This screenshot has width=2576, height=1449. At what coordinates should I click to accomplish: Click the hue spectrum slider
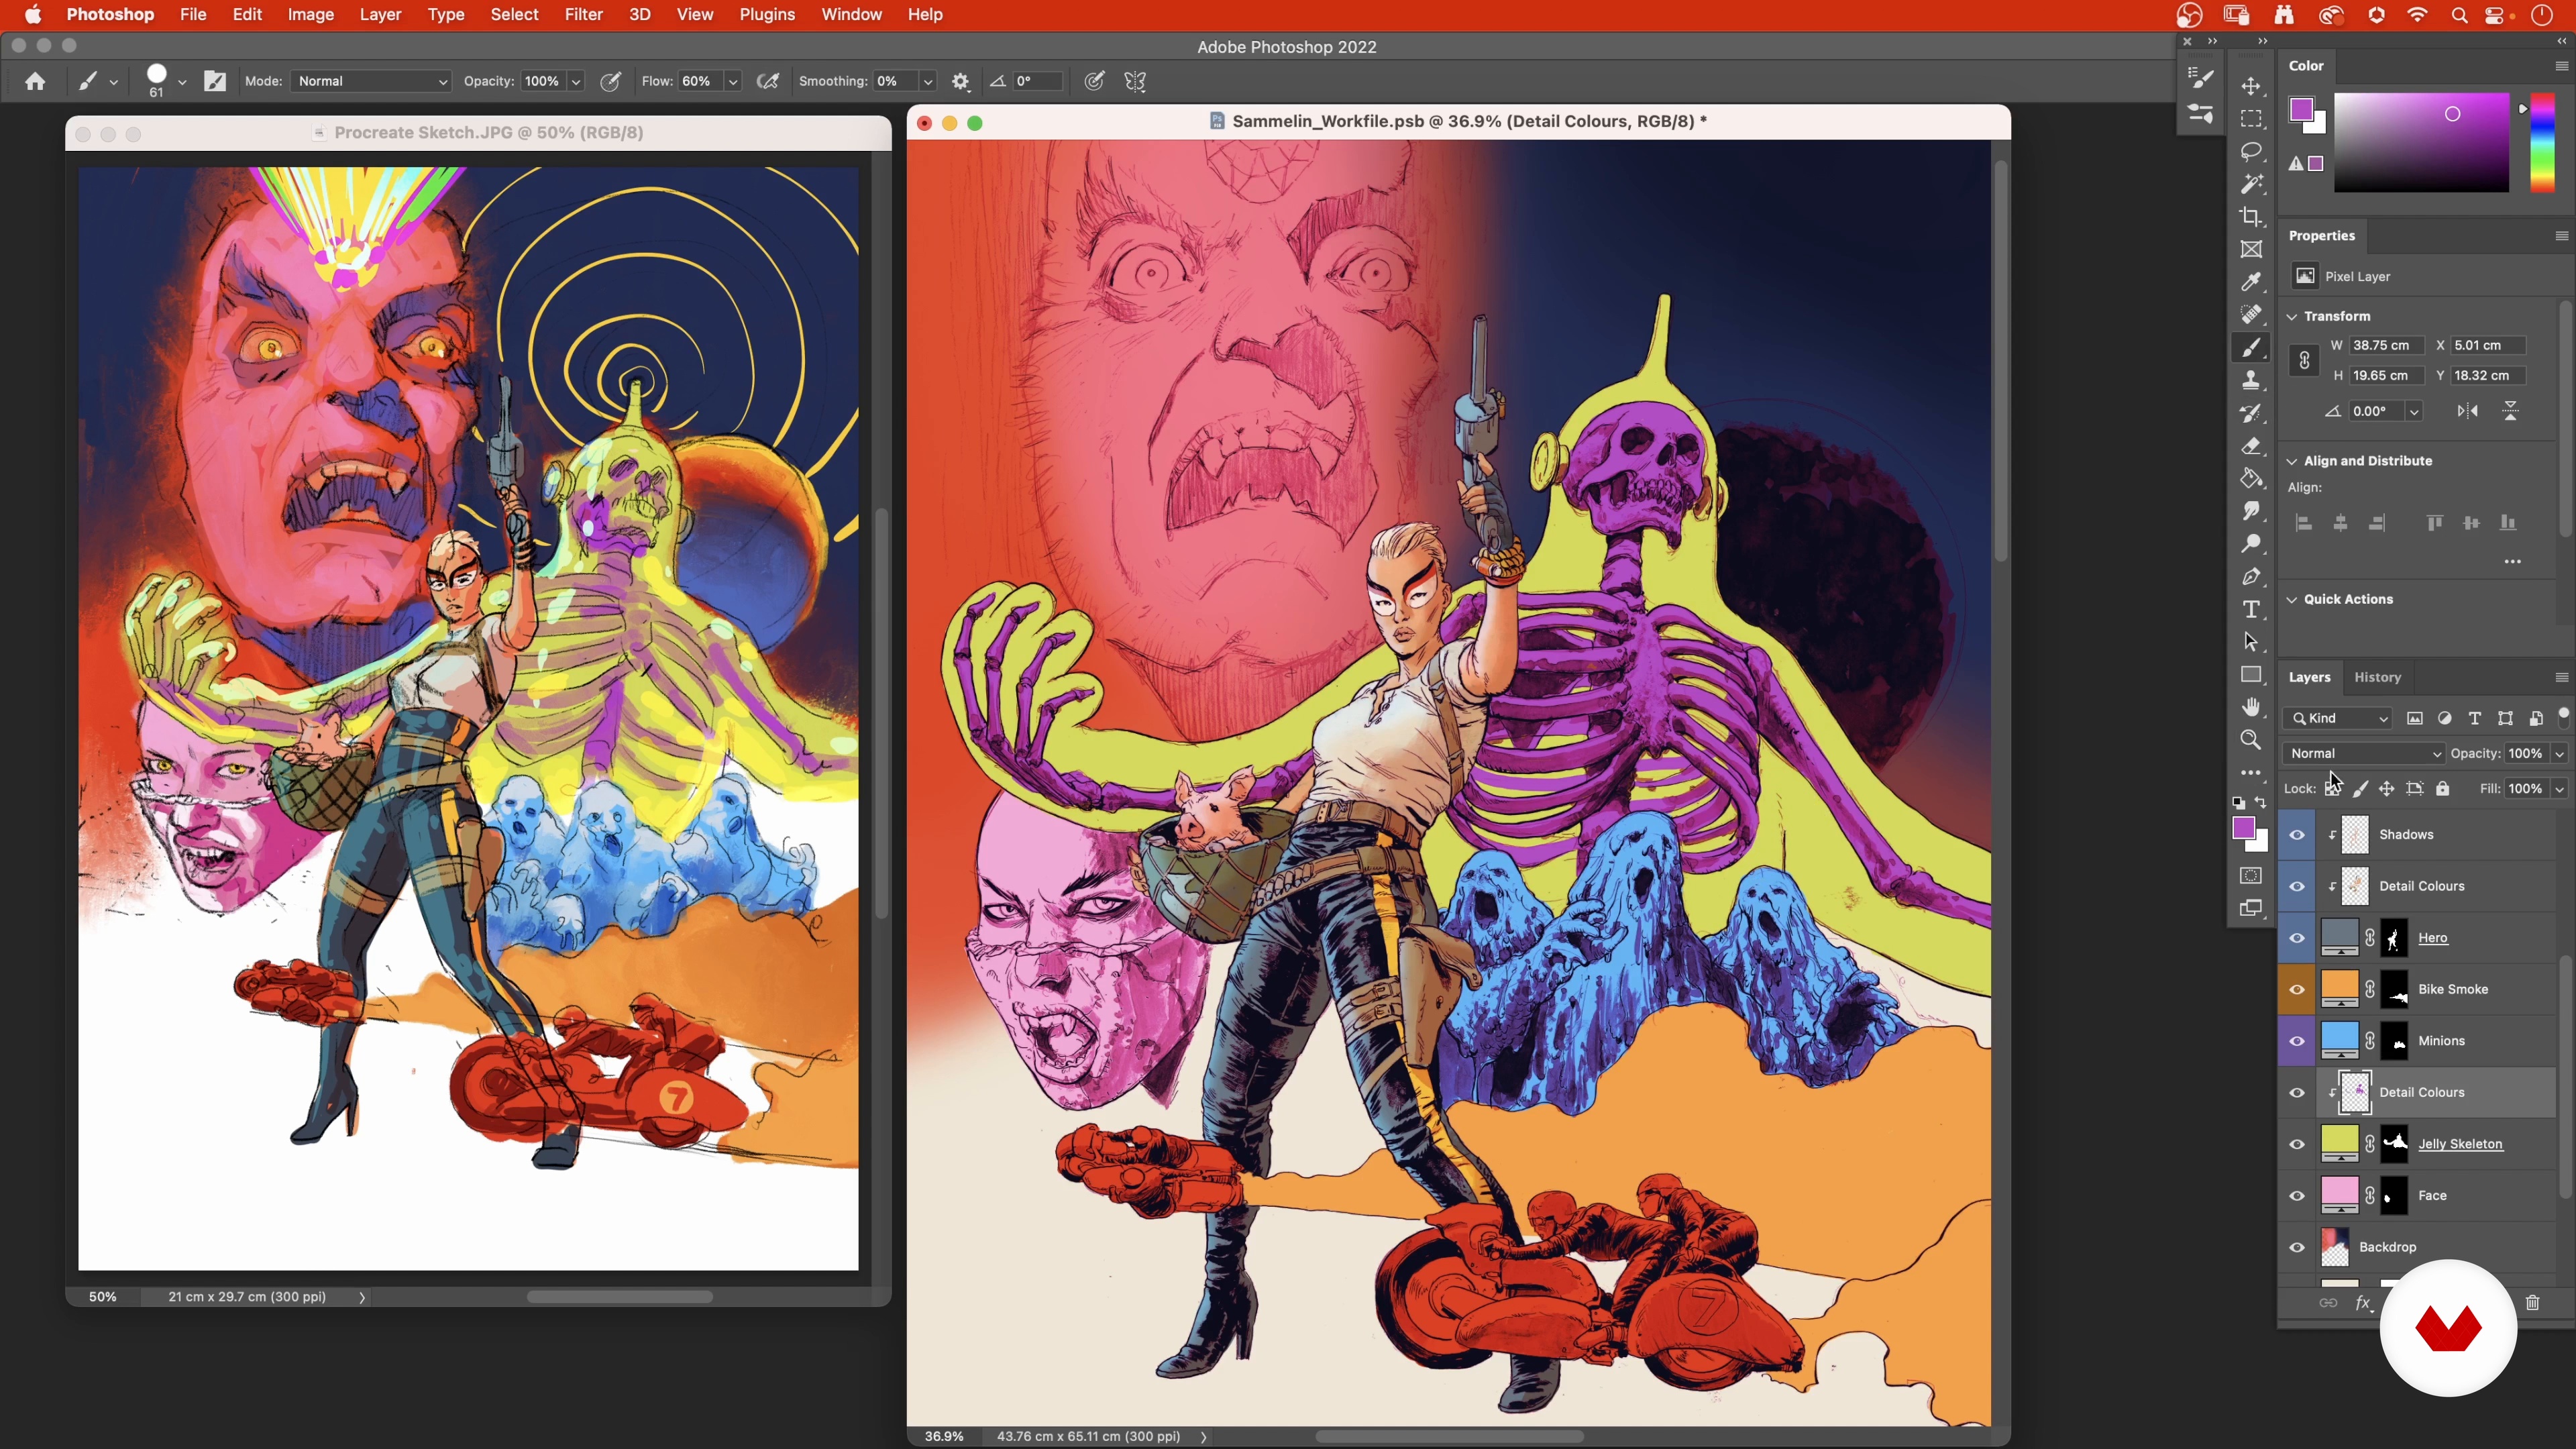[2542, 143]
